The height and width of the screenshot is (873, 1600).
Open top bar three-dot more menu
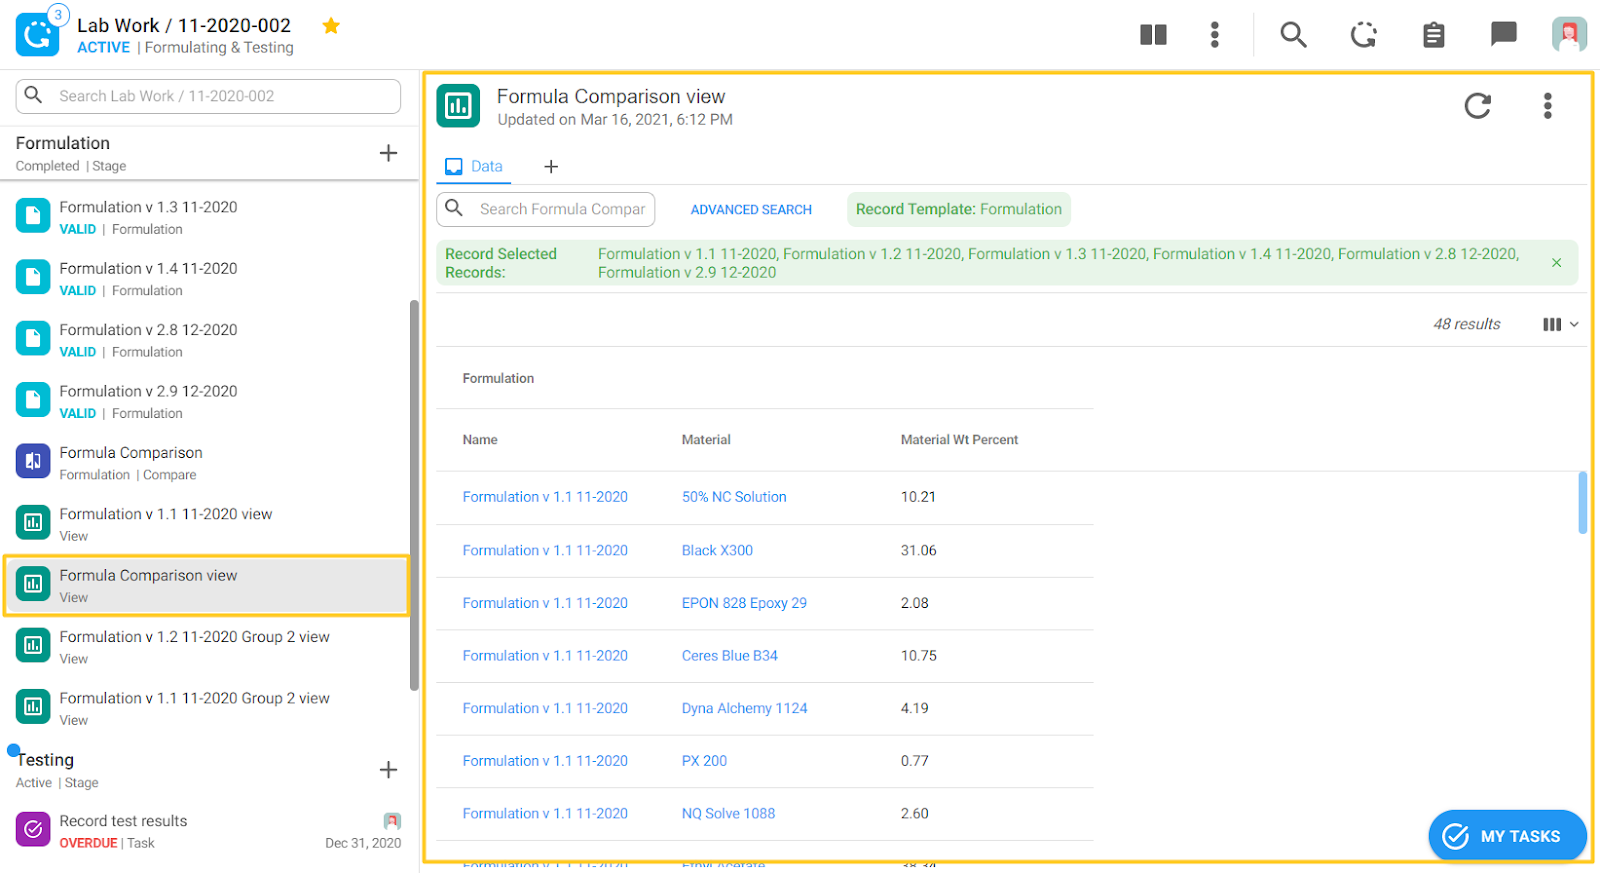[1214, 35]
